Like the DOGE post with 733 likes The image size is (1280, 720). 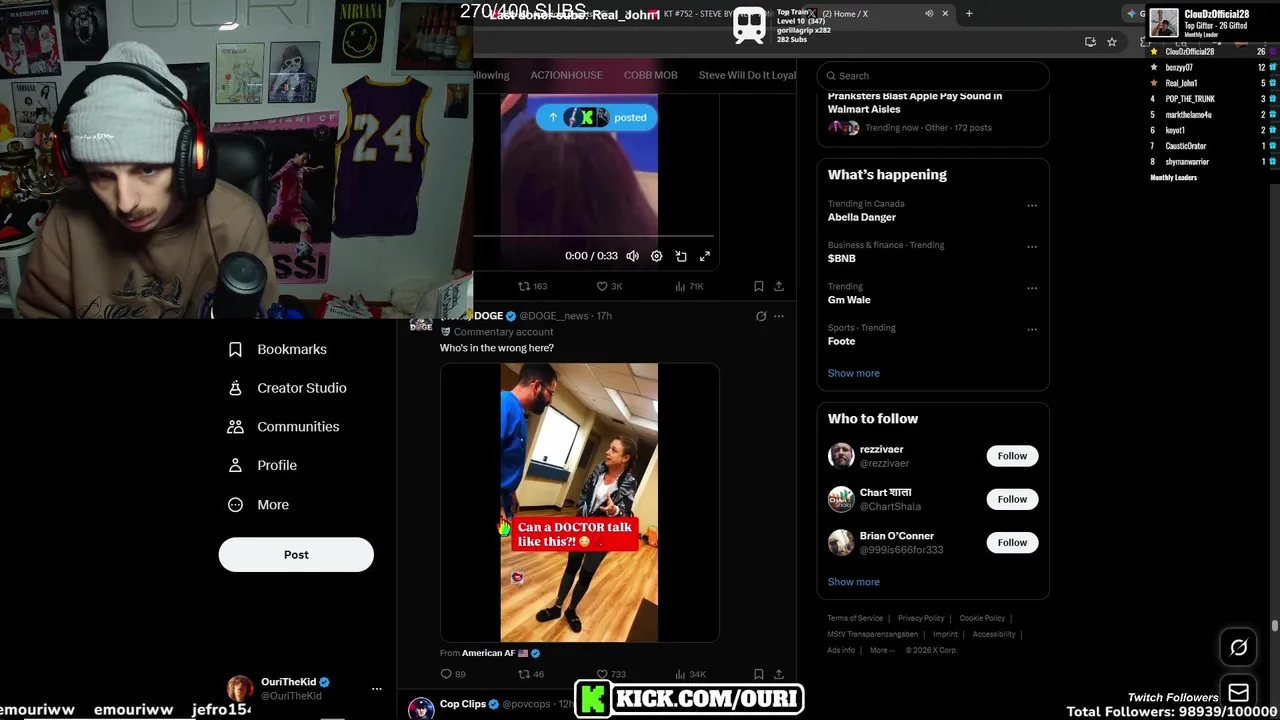(610, 674)
